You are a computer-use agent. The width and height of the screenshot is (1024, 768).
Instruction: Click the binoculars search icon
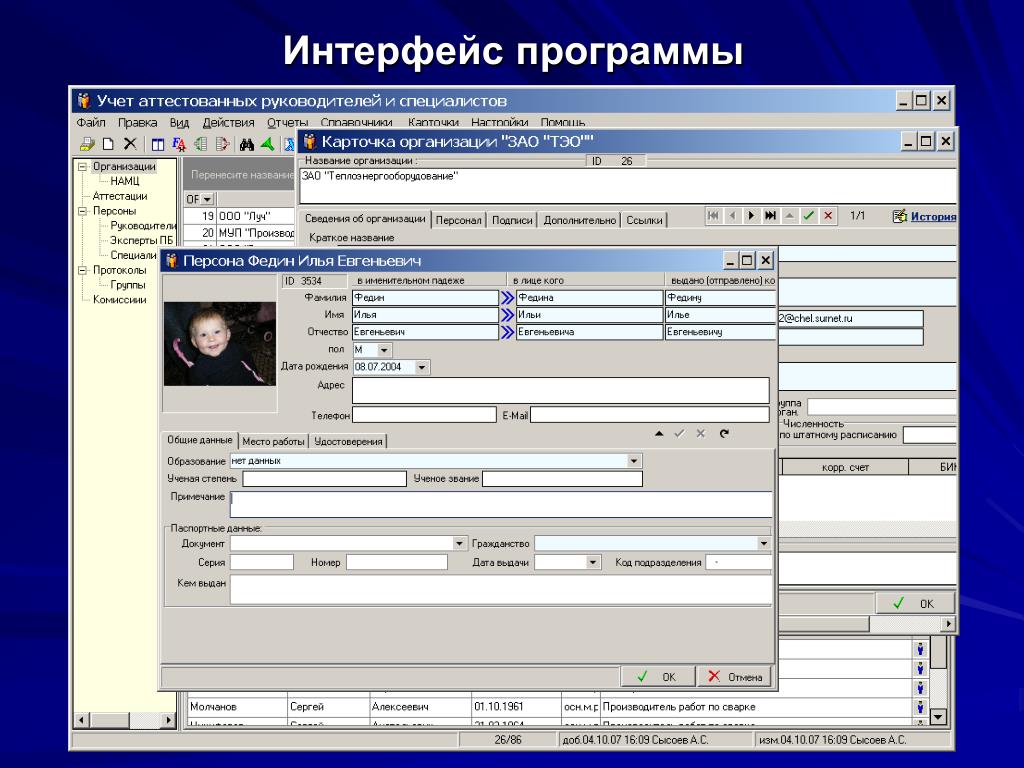[x=246, y=144]
